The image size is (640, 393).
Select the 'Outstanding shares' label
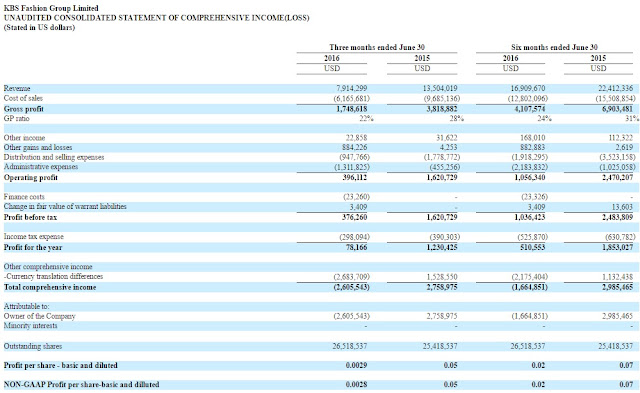tap(33, 346)
